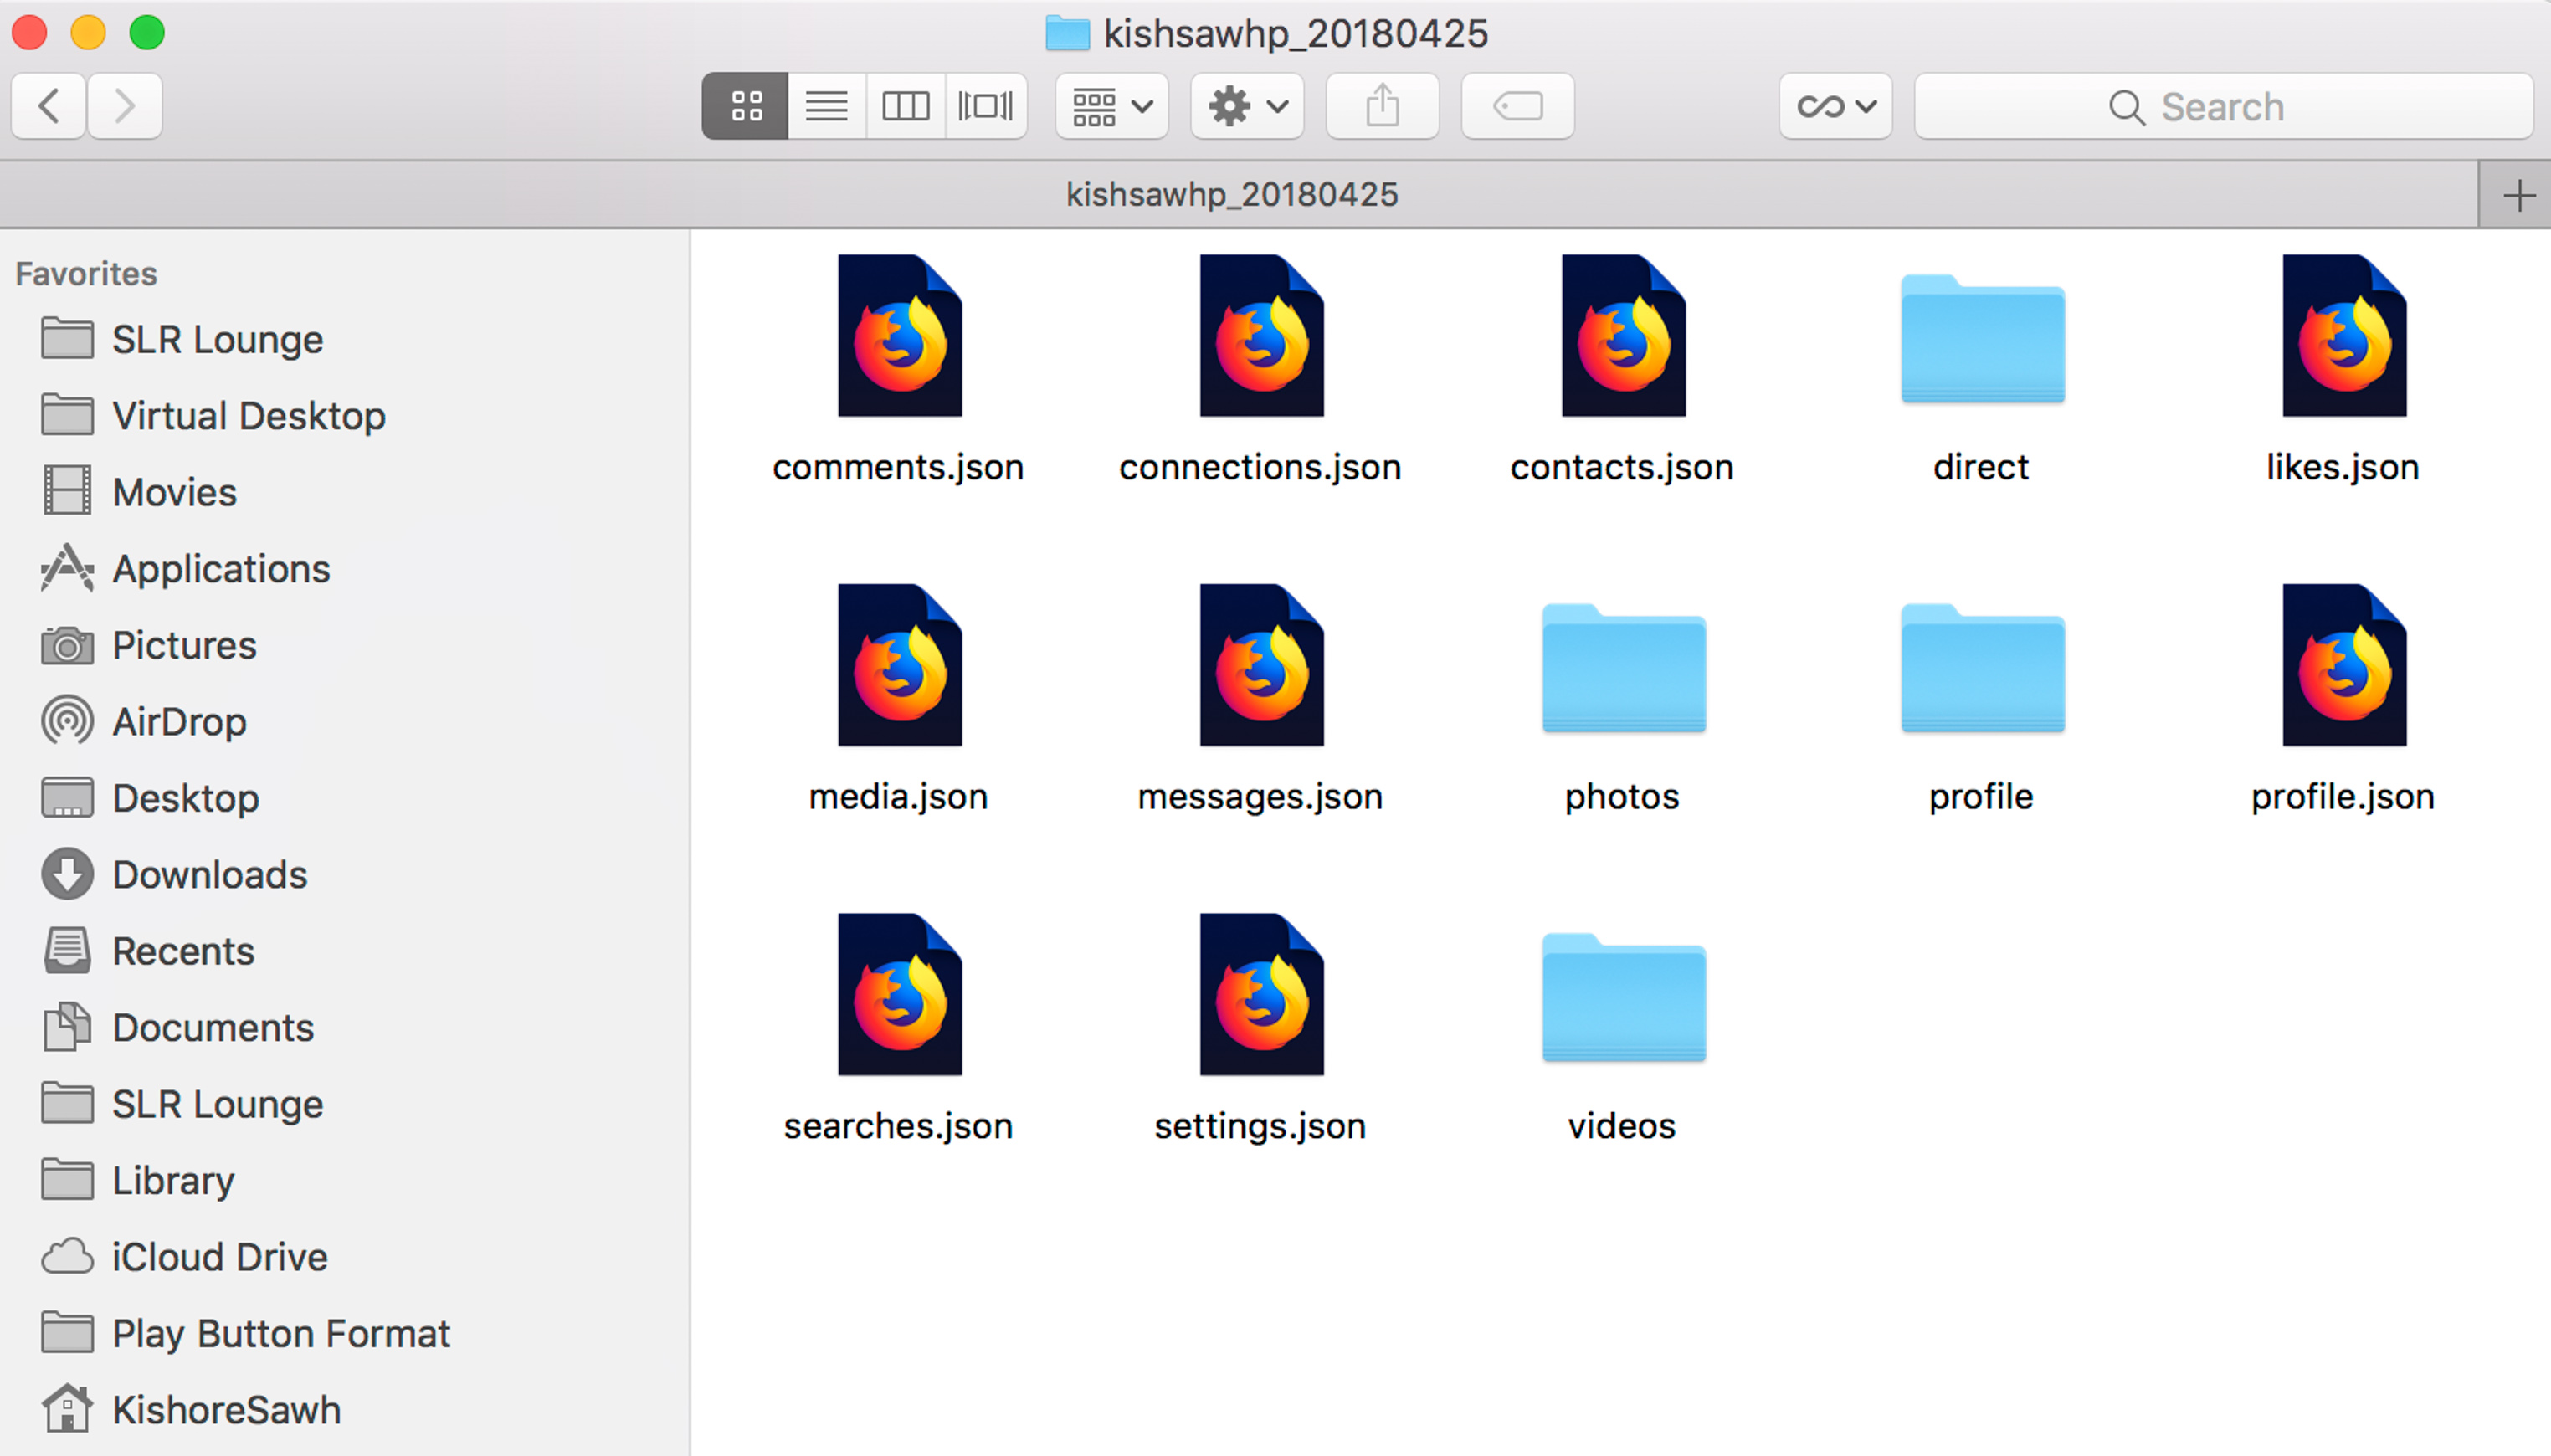Image resolution: width=2551 pixels, height=1456 pixels.
Task: Select the messages.json file icon
Action: pos(1261,667)
